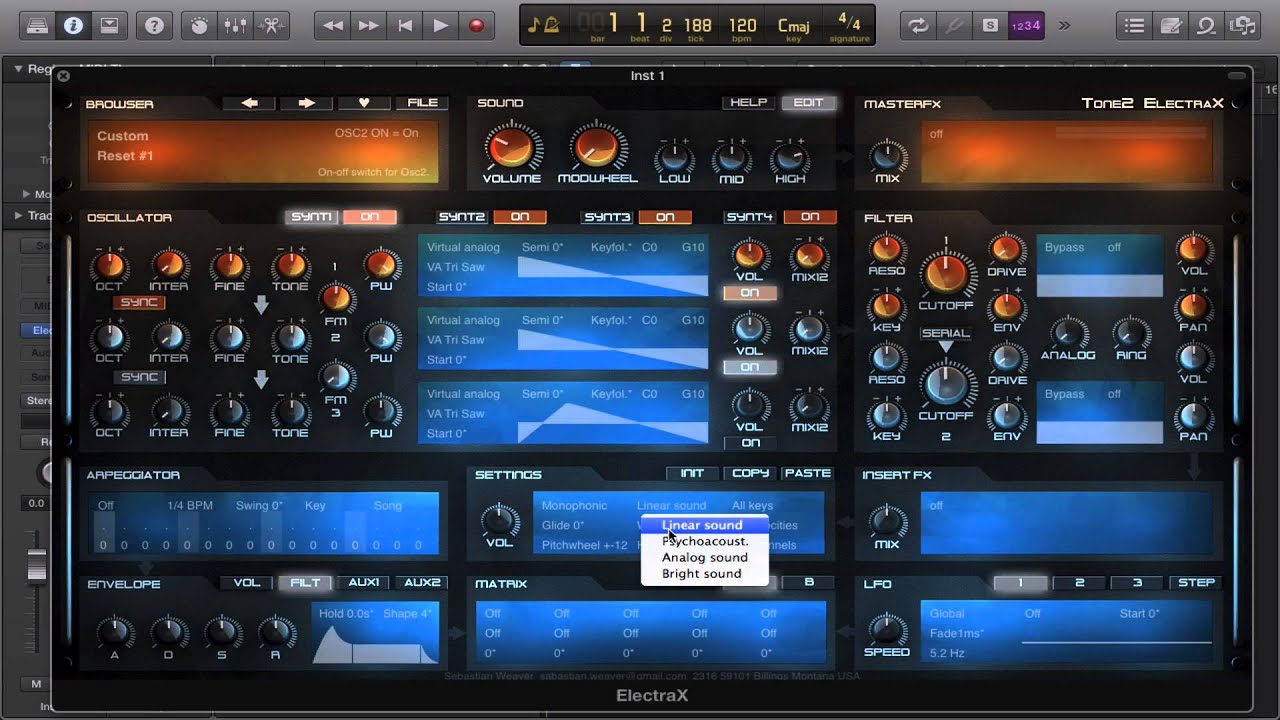Click the Settings COPY button
The width and height of the screenshot is (1280, 720).
pos(750,473)
